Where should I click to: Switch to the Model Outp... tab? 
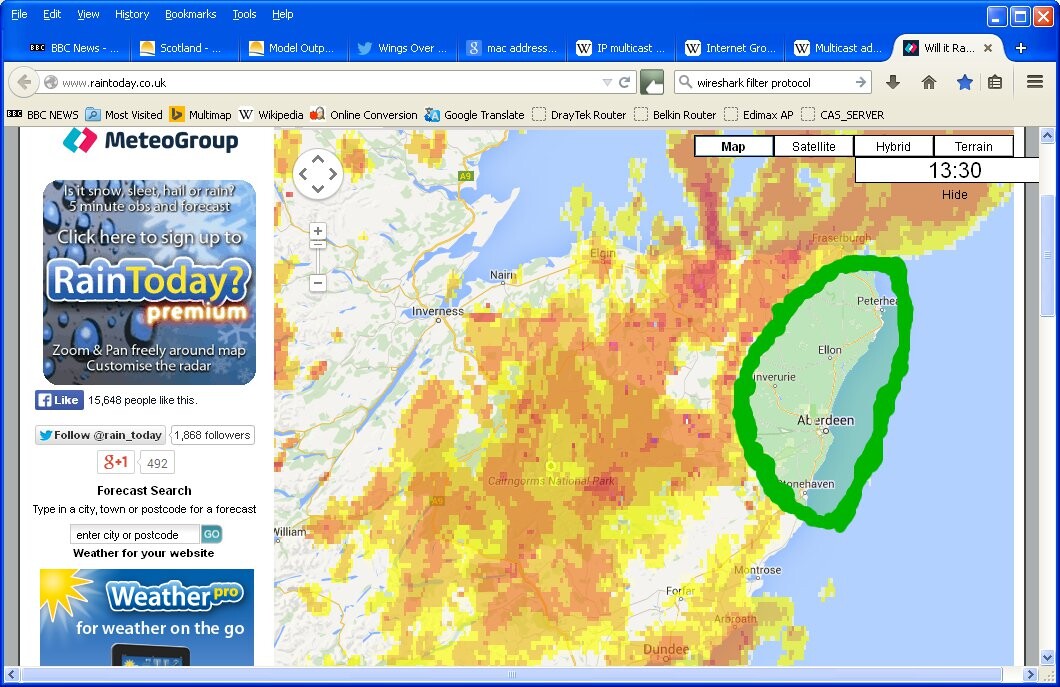pos(292,48)
